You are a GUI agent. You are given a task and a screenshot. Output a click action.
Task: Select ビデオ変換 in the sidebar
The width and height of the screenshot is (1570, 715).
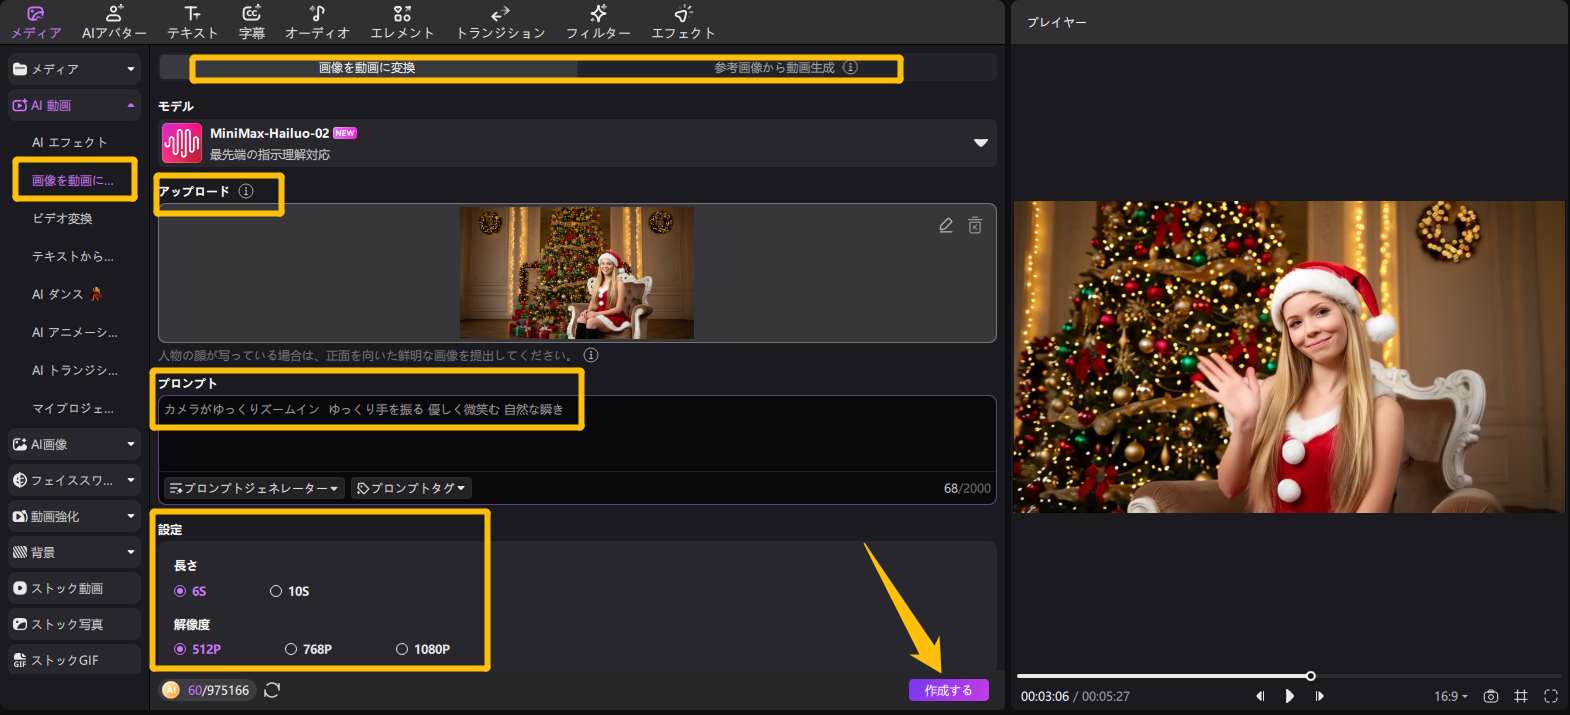click(62, 218)
